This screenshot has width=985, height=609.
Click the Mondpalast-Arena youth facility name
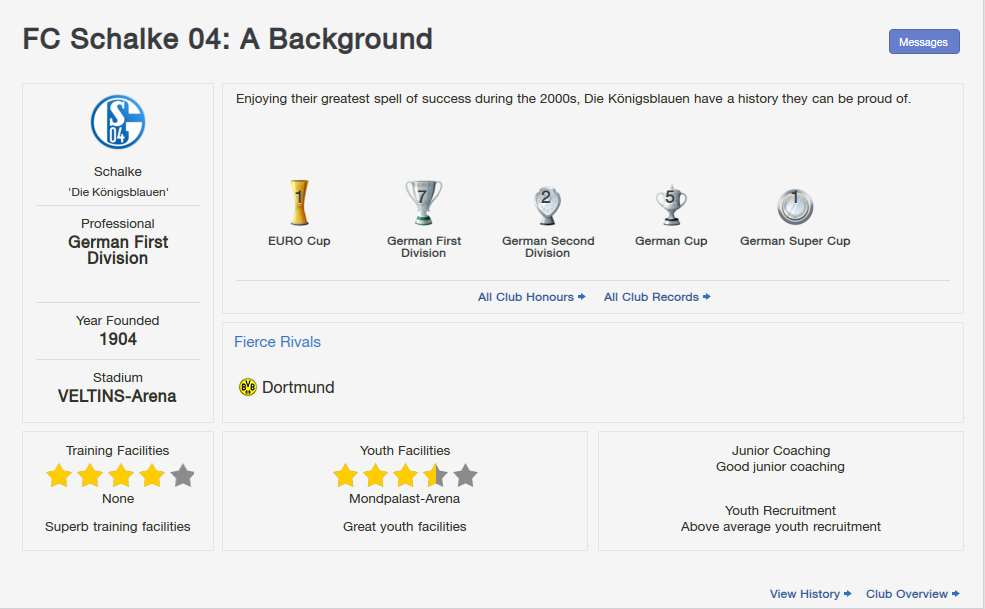pos(404,499)
